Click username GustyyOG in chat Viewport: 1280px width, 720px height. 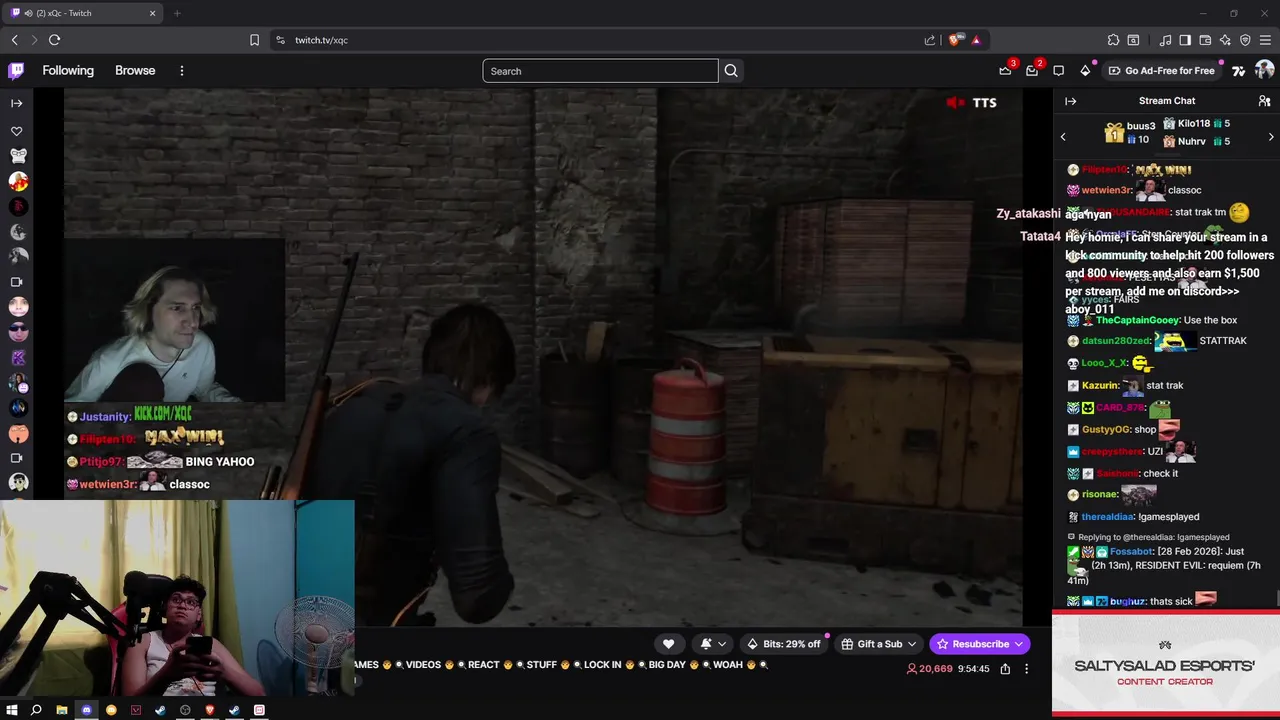tap(1105, 429)
